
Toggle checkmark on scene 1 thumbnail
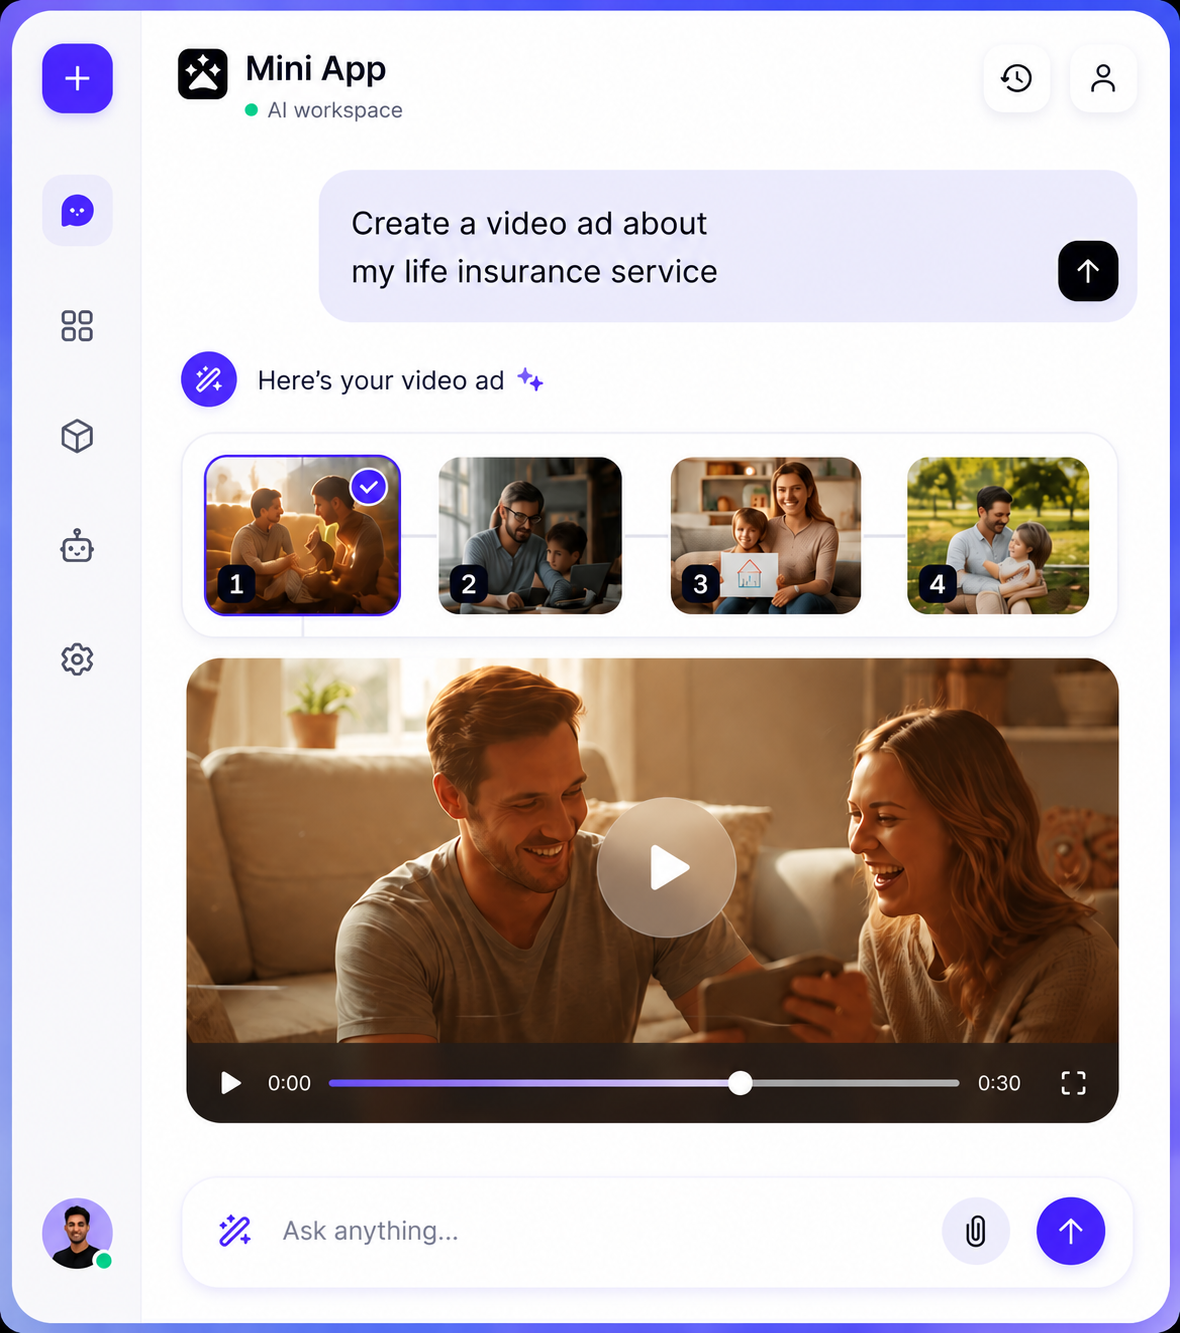[x=369, y=487]
